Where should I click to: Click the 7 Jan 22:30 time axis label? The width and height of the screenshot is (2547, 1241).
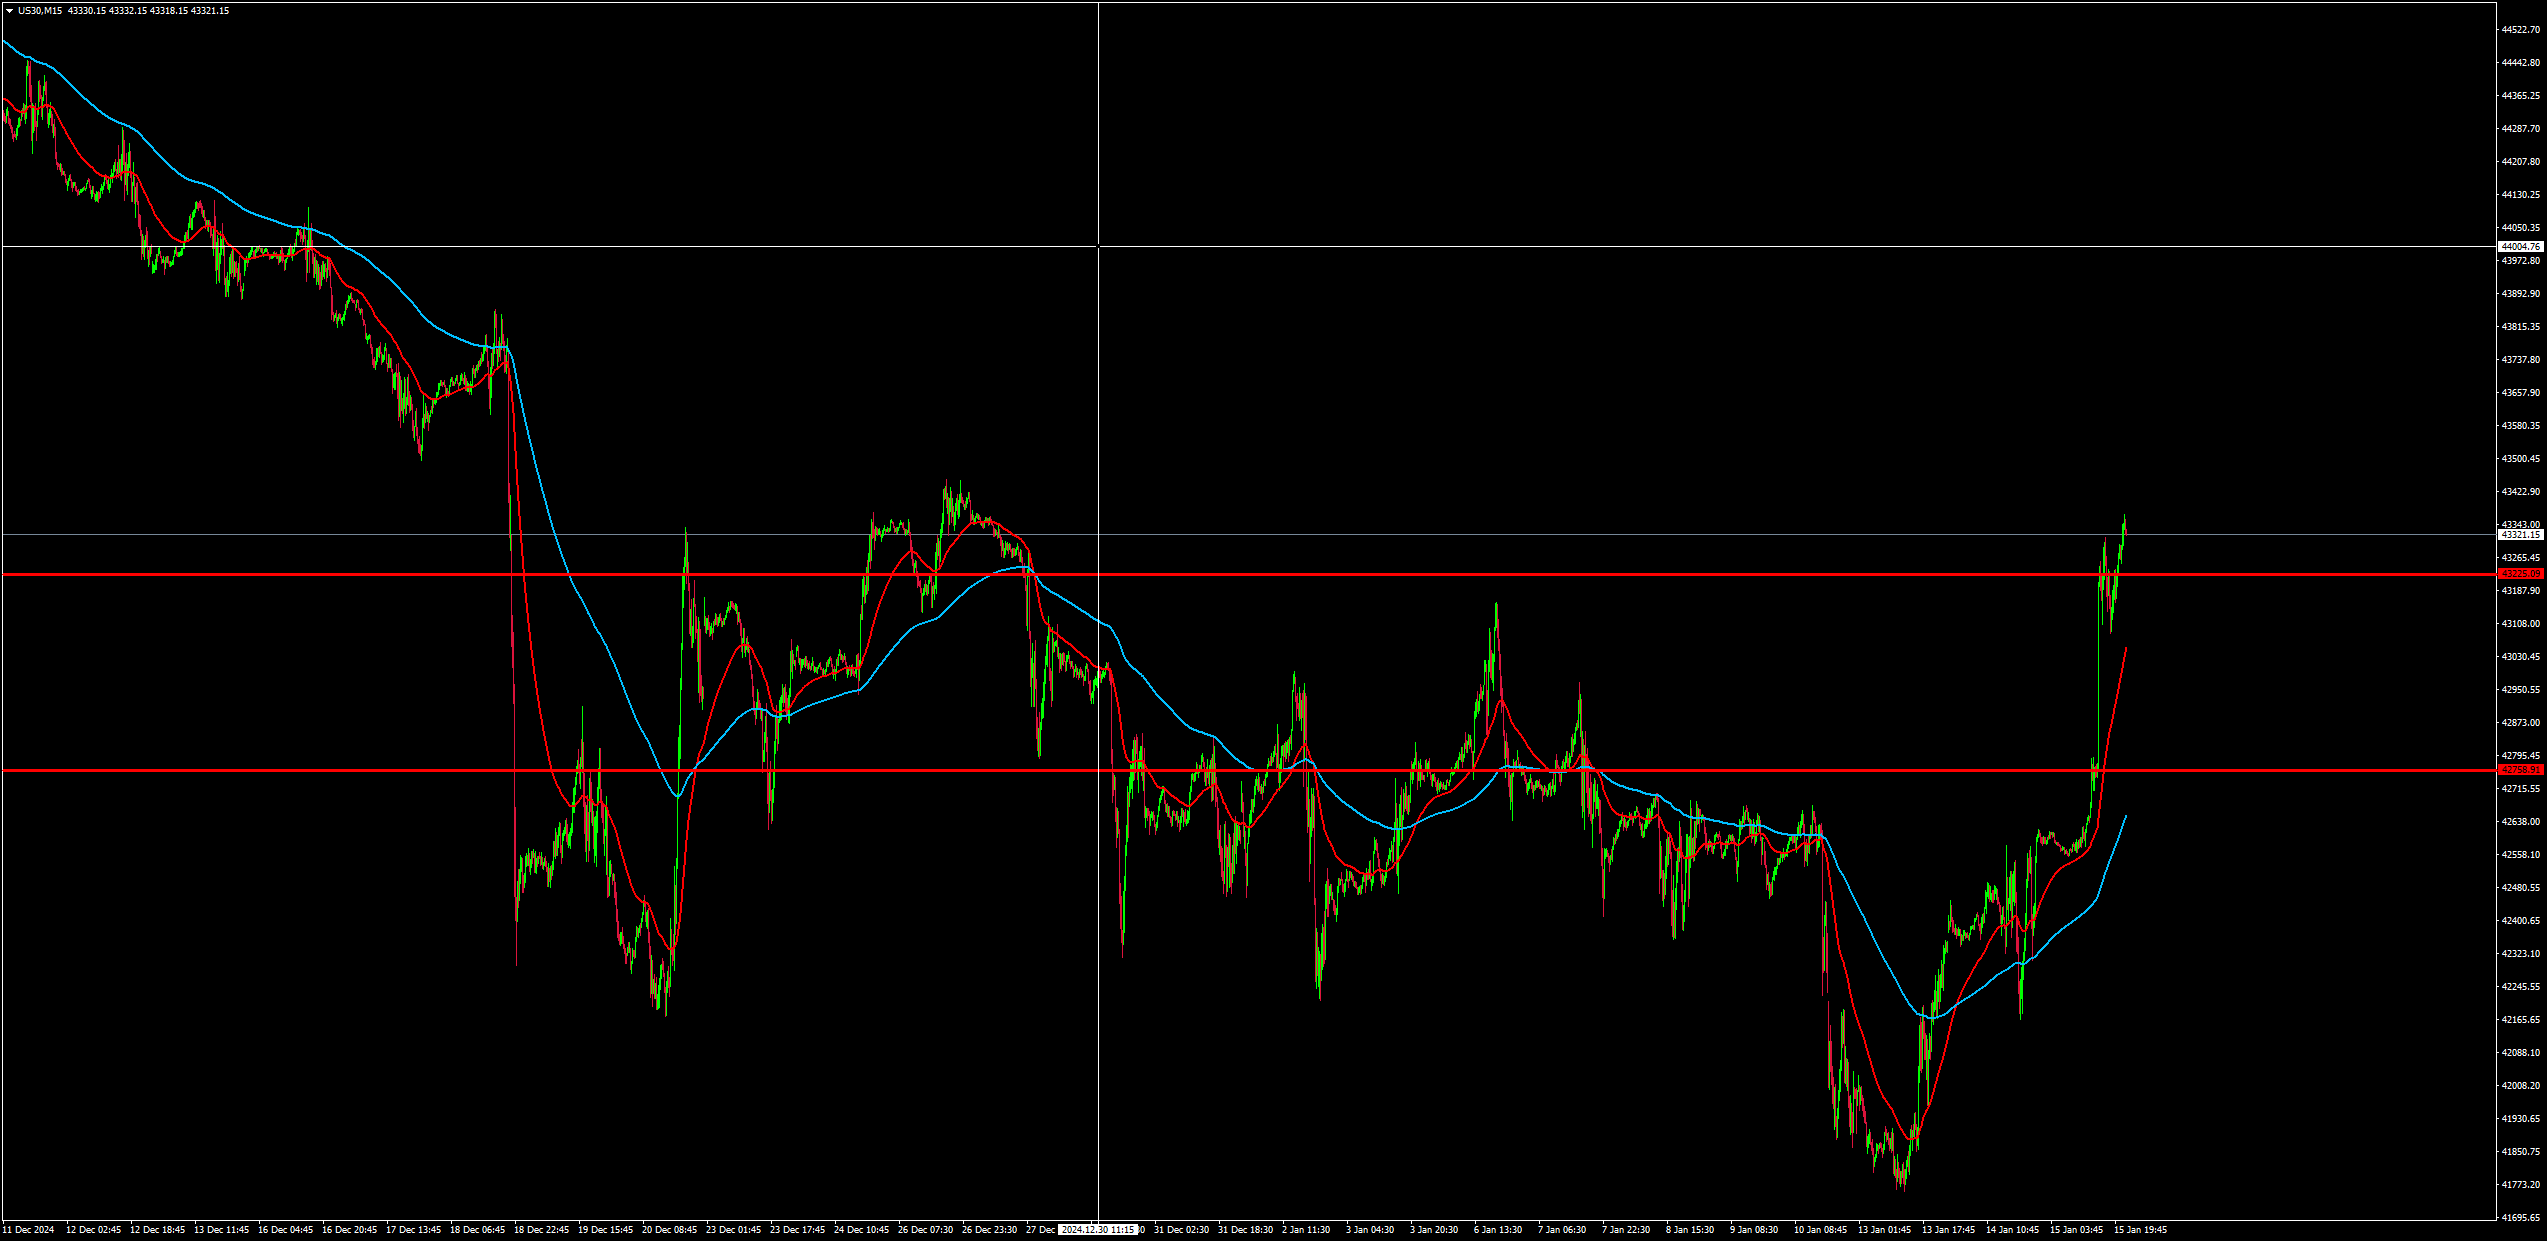(1626, 1230)
